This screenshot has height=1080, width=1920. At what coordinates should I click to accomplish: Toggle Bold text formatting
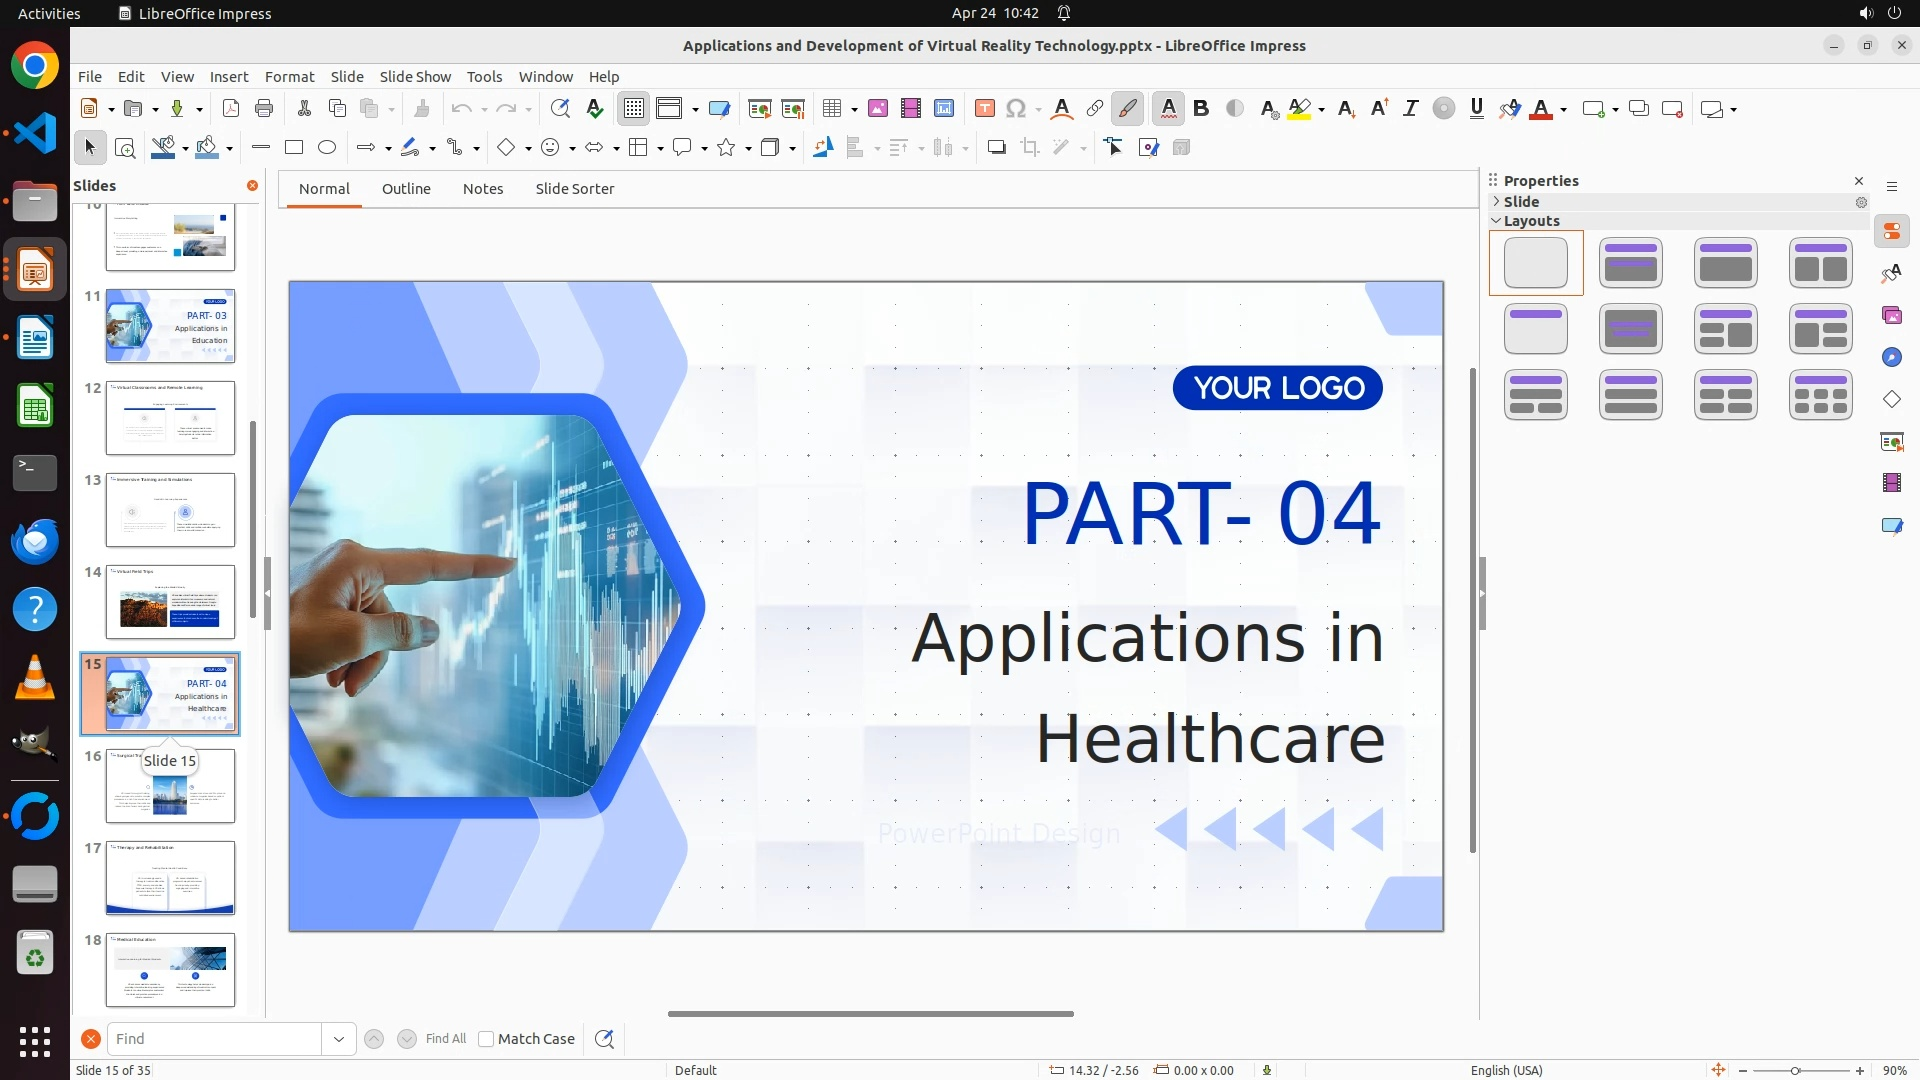tap(1202, 109)
